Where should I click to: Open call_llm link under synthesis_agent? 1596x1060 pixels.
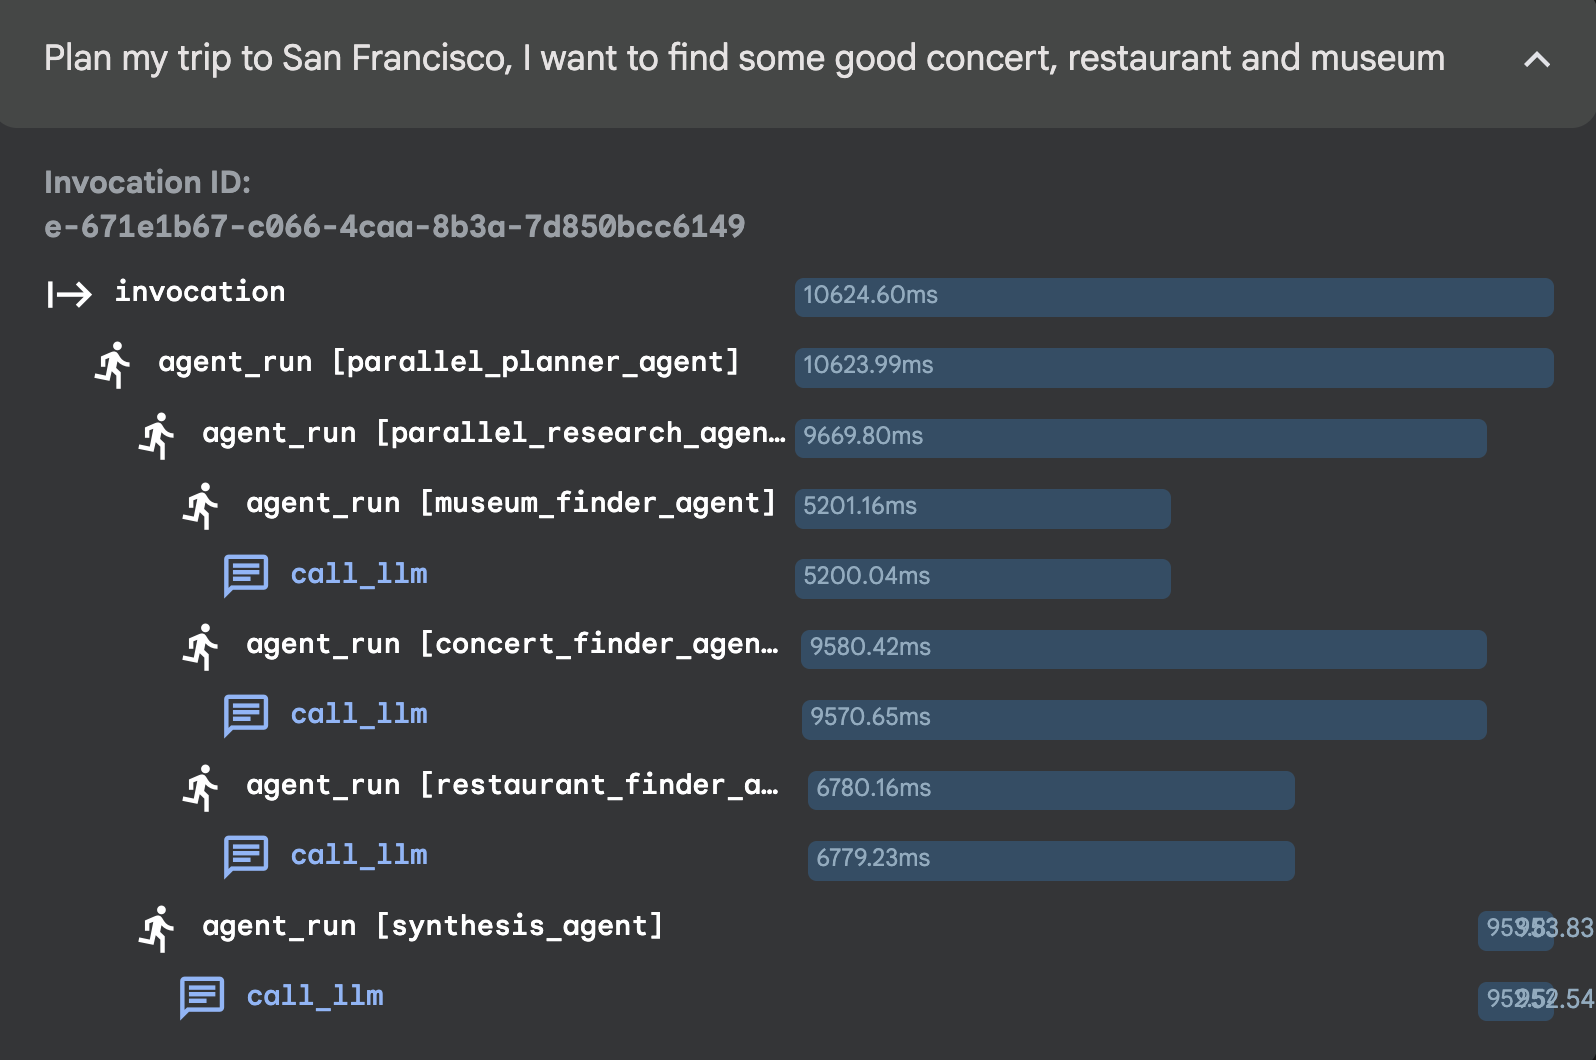[315, 996]
